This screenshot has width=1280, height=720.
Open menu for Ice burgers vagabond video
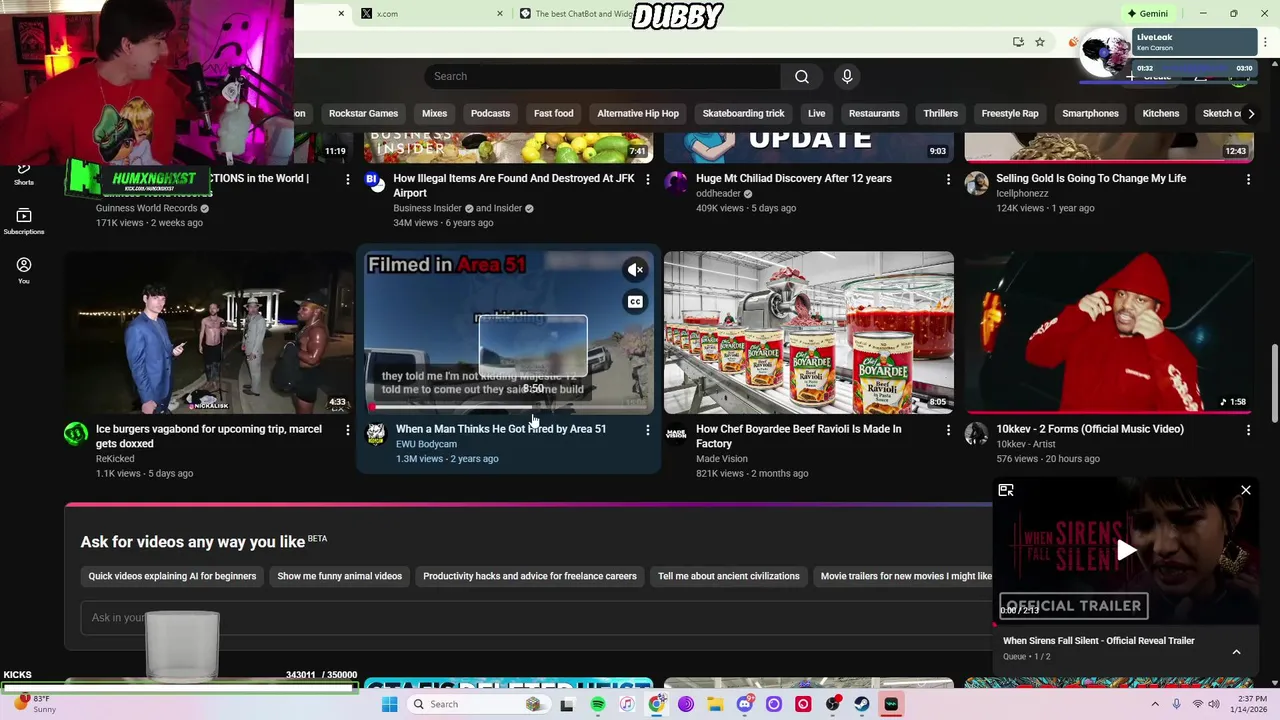(x=347, y=430)
